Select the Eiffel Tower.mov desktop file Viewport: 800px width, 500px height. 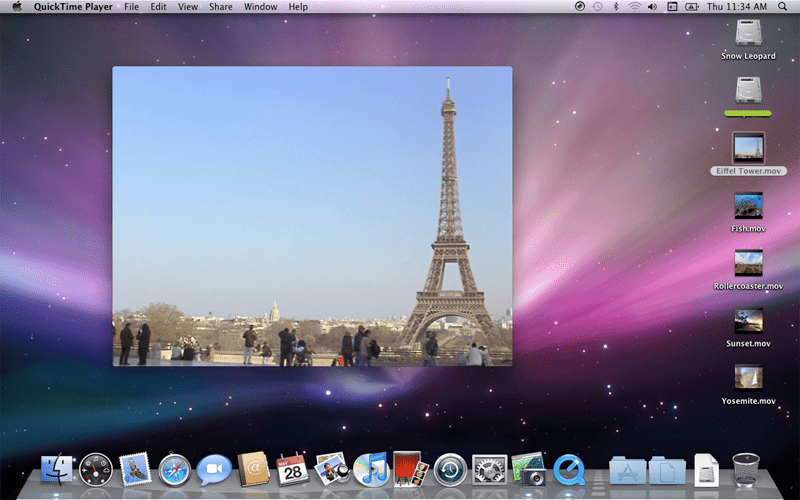(x=748, y=154)
